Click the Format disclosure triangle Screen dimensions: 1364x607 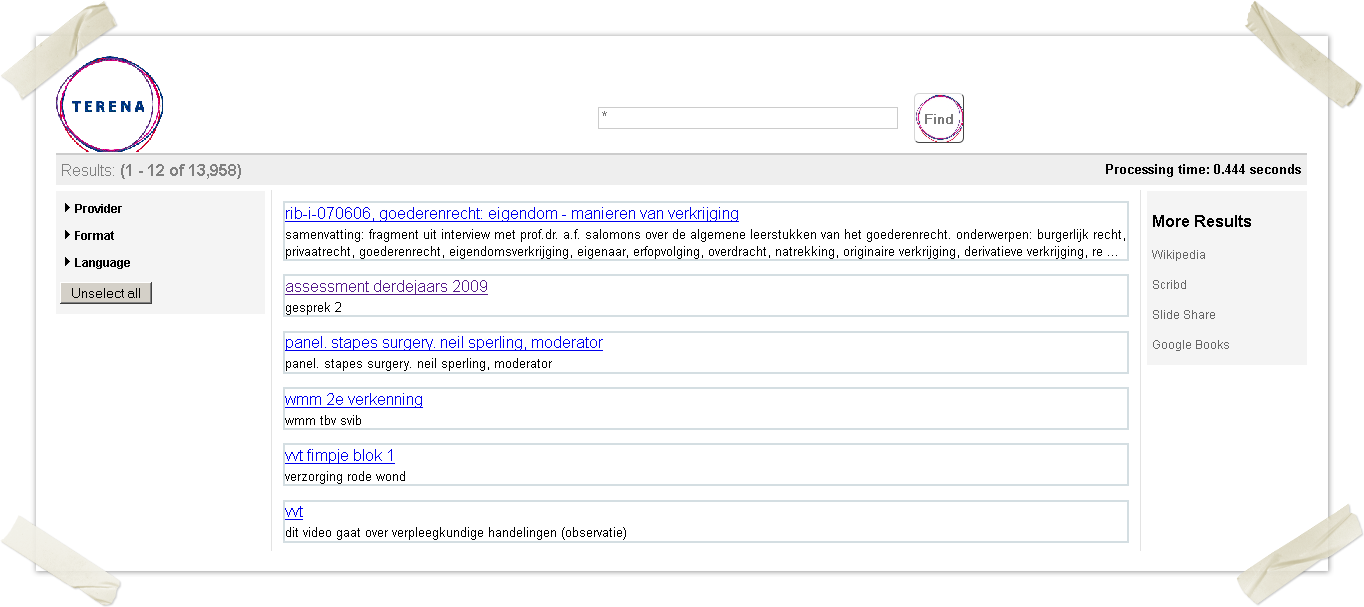67,235
